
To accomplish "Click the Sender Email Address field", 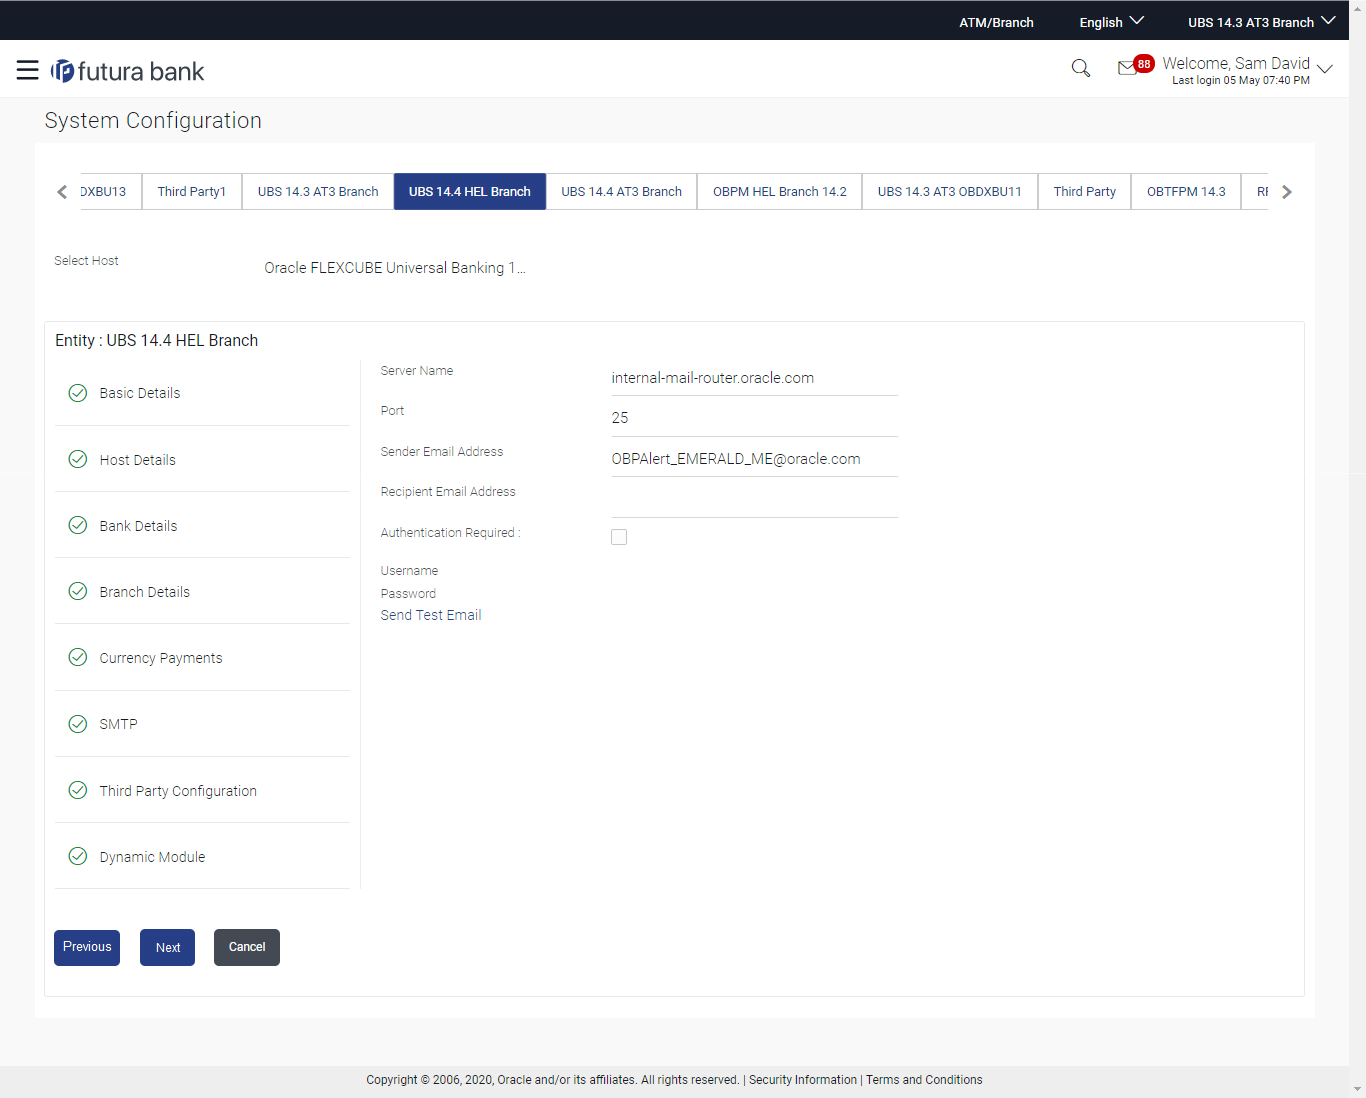I will (754, 459).
